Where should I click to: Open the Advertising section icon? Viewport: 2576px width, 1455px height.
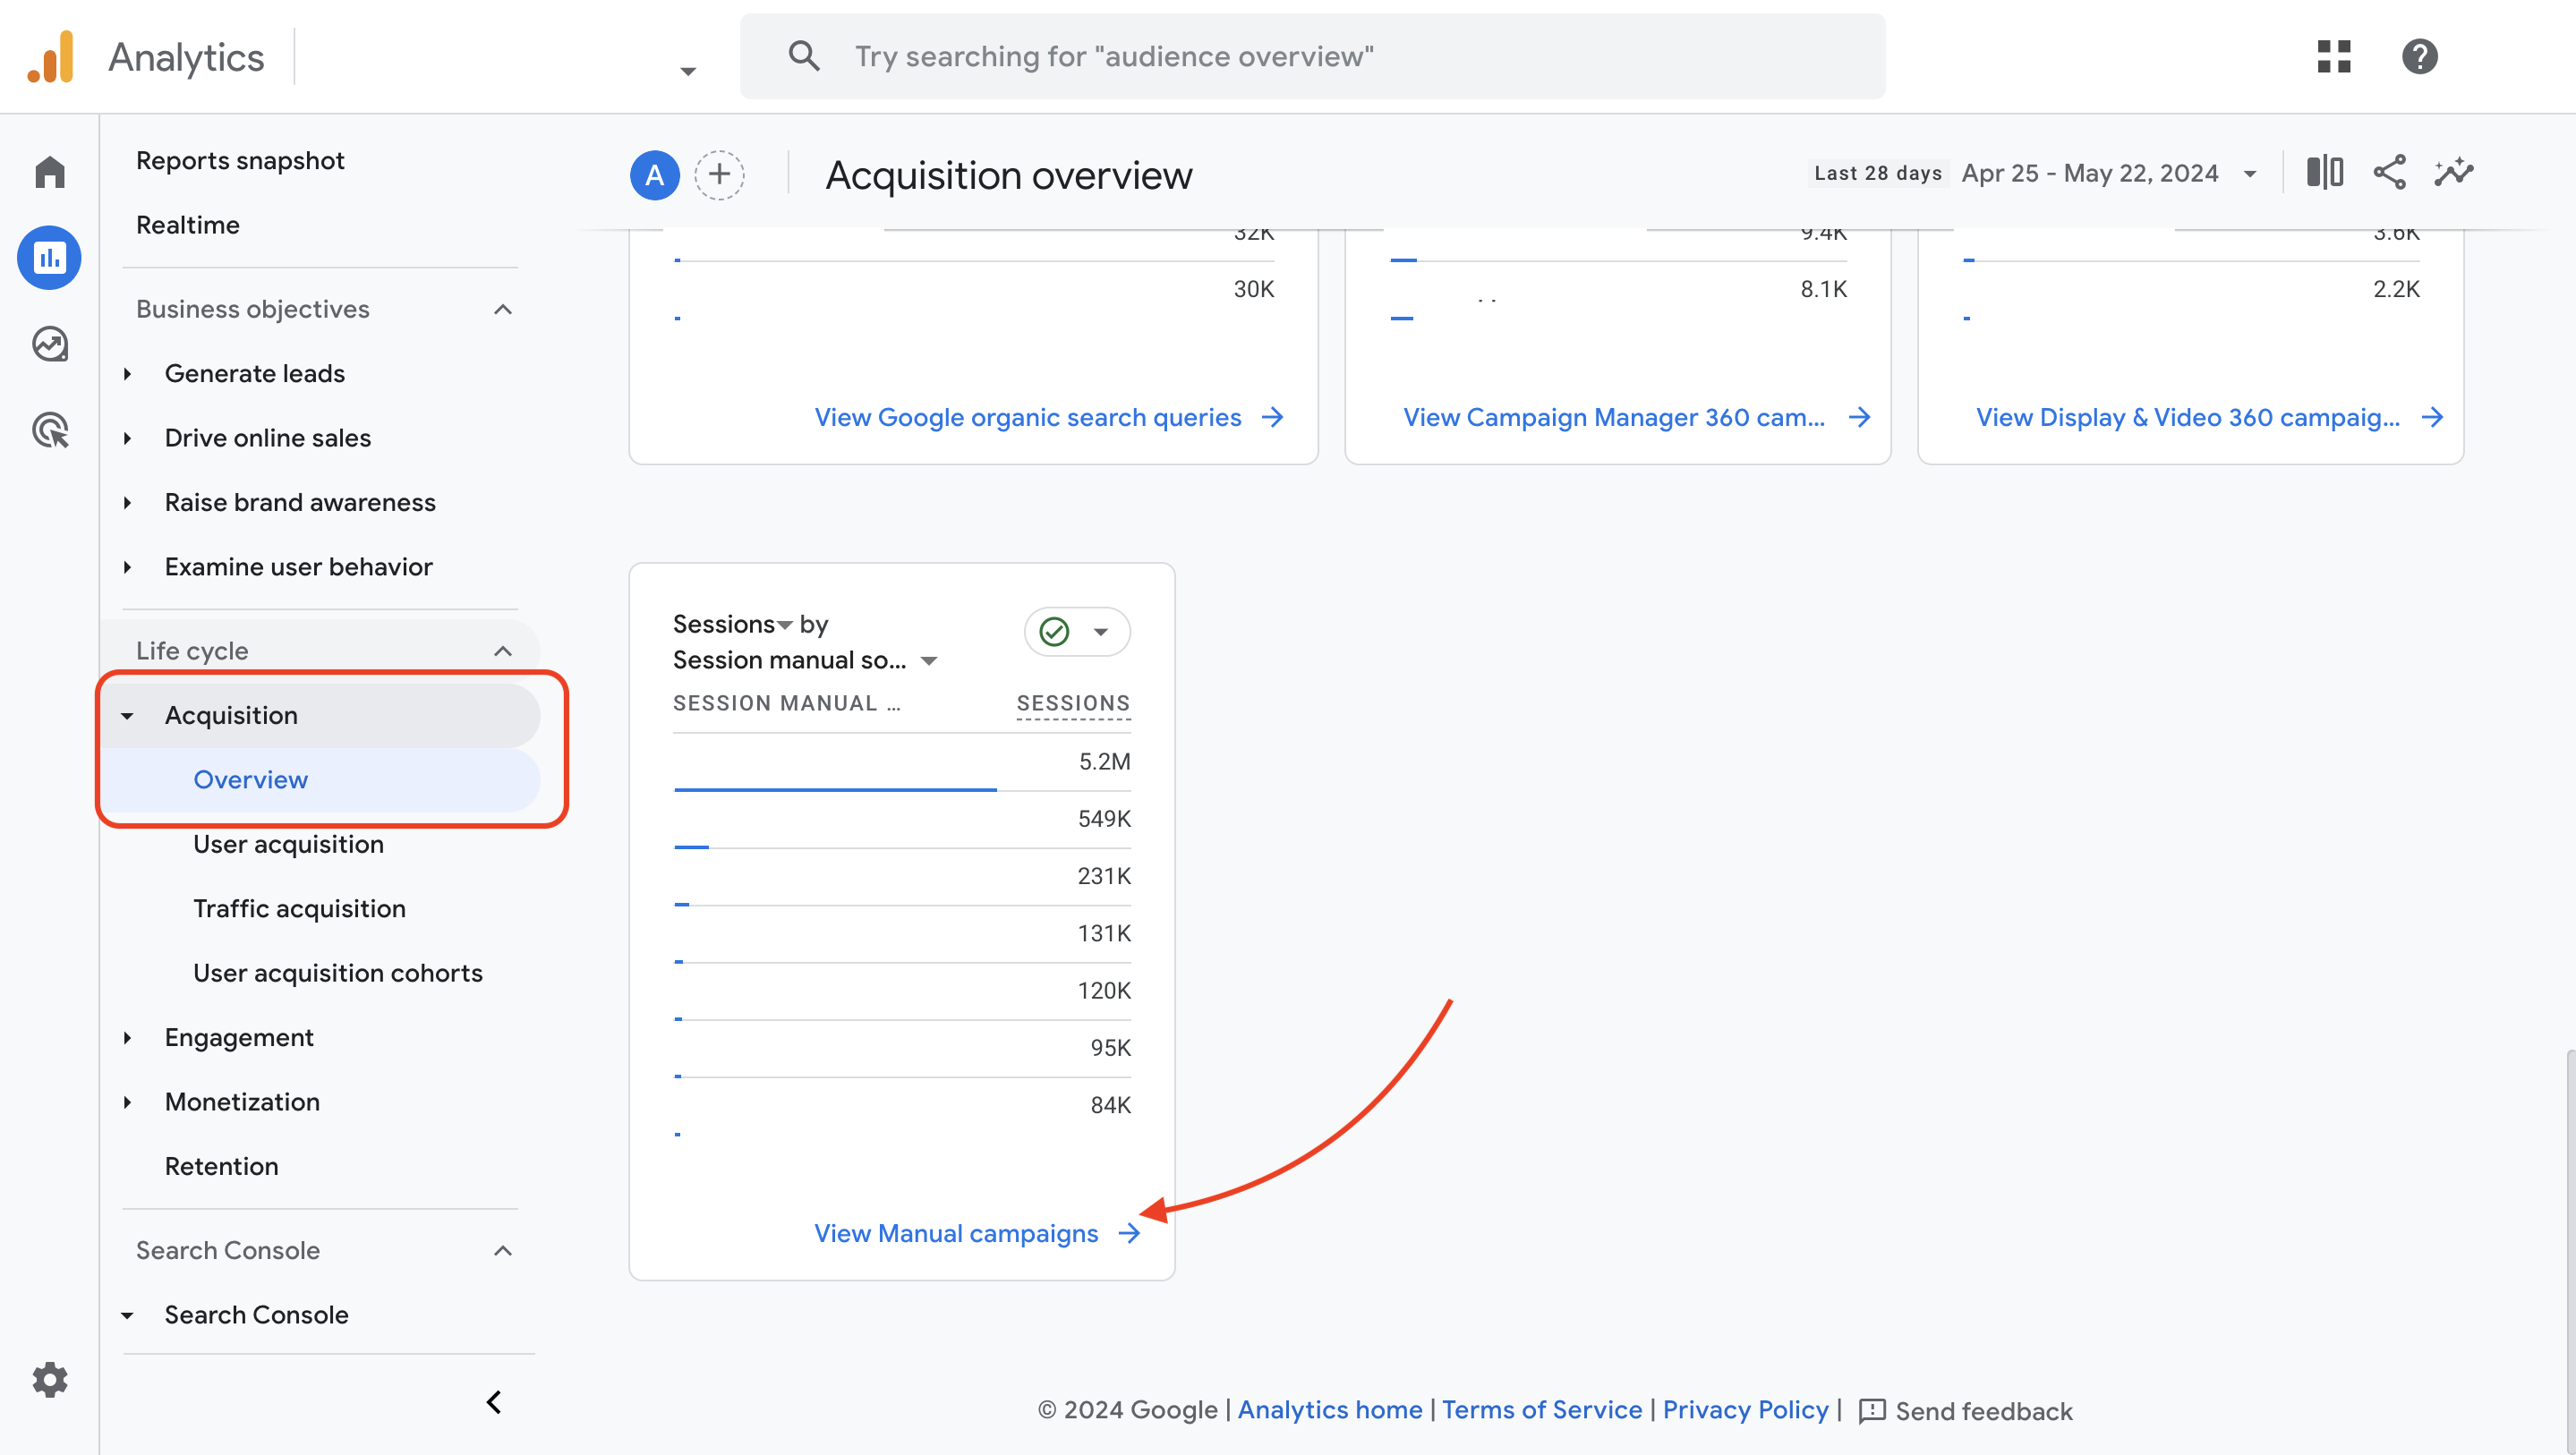pos(49,430)
